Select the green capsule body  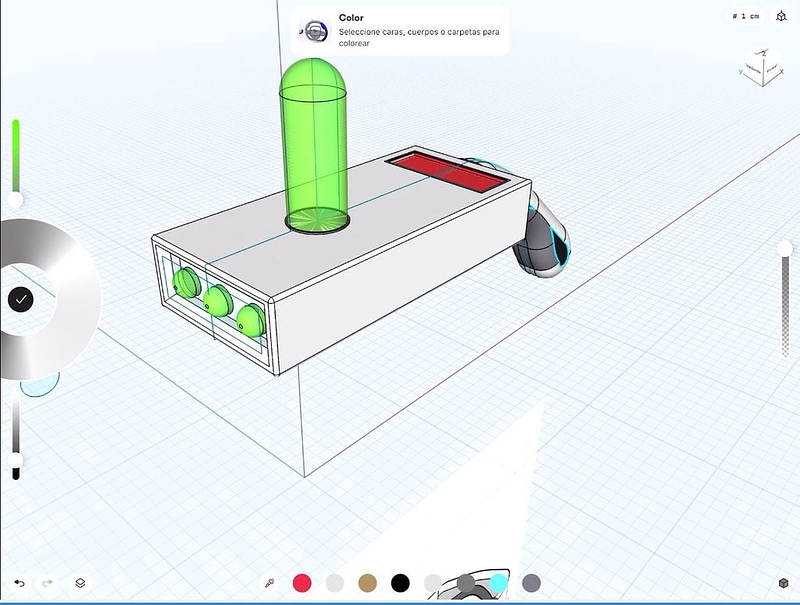click(x=314, y=143)
